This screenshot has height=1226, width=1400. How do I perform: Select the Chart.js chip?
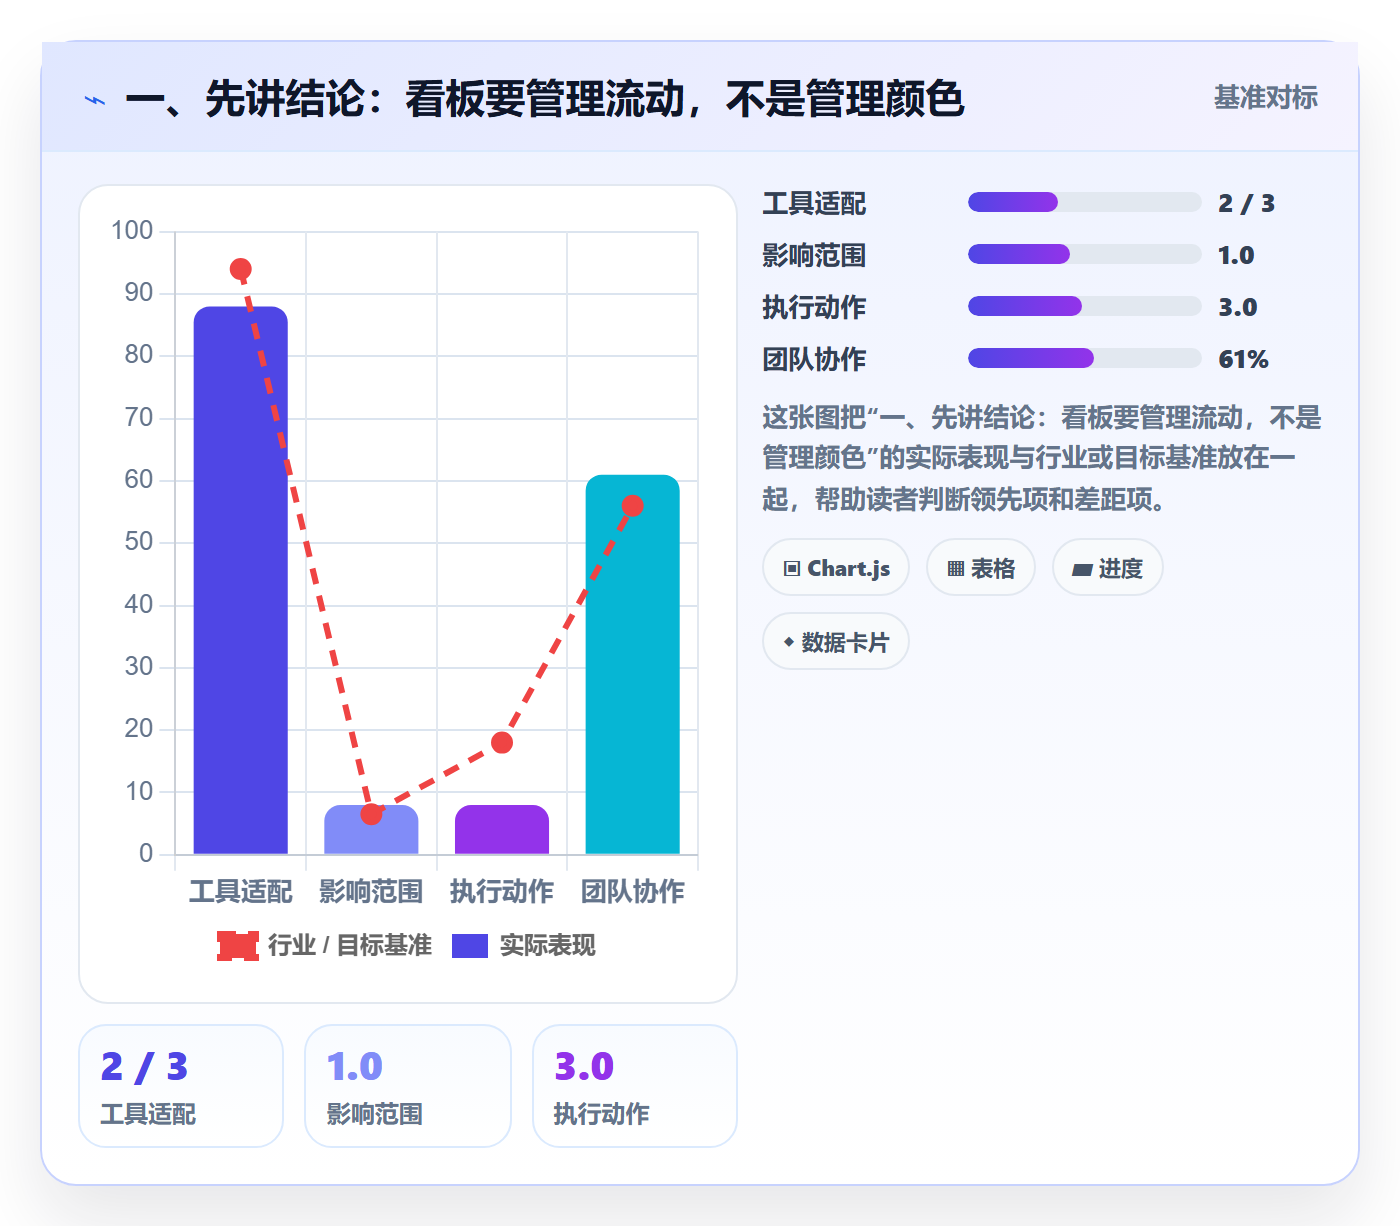pyautogui.click(x=836, y=568)
